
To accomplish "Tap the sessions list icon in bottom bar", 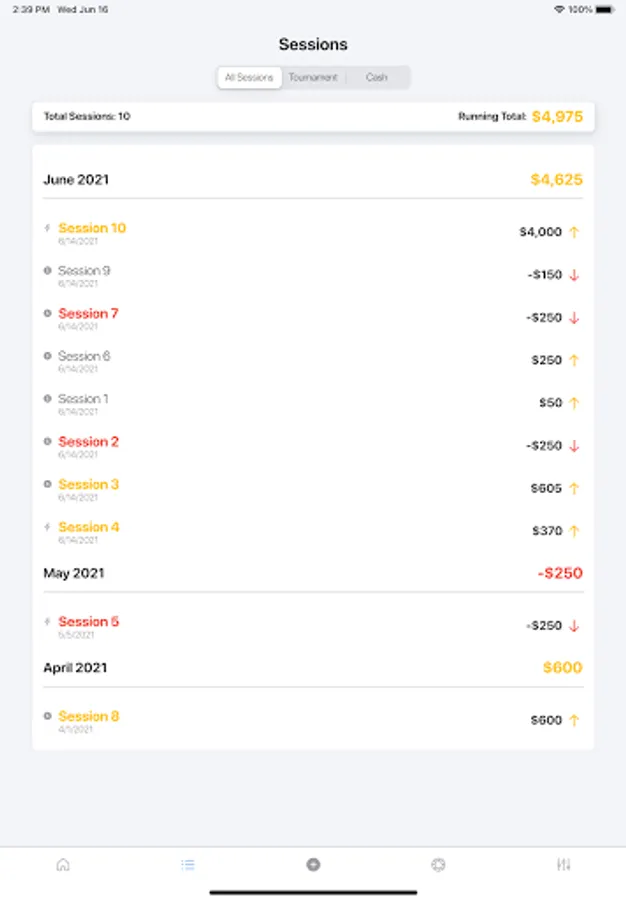I will (188, 865).
